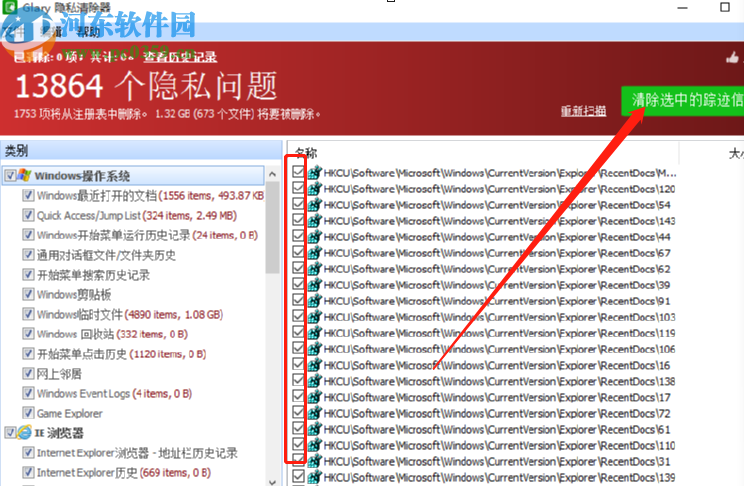Viewport: 744px width, 486px height.
Task: Uncheck the RecentDocs\120 entry checkbox
Action: (x=298, y=188)
